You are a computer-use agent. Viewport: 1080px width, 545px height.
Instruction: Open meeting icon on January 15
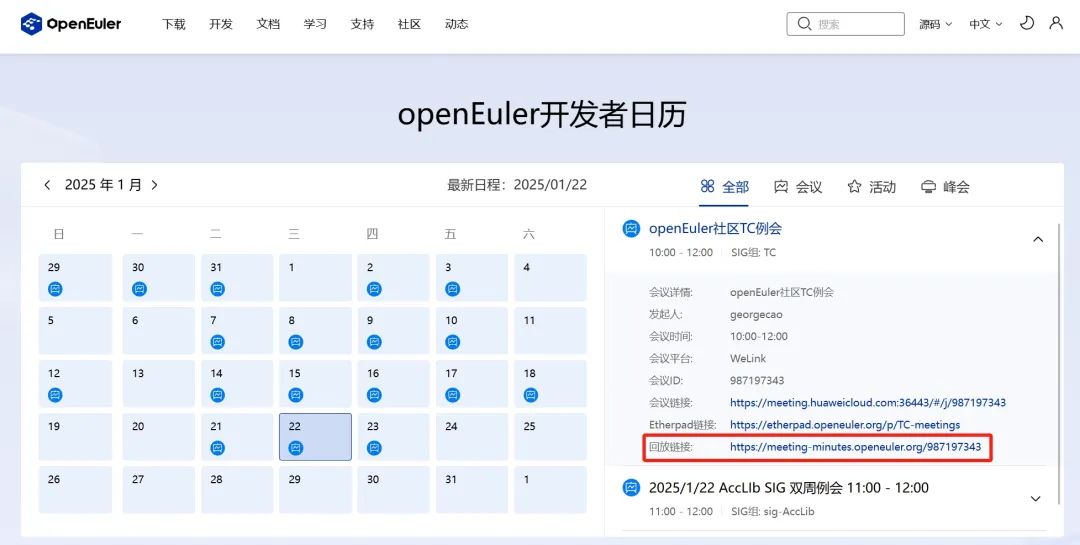point(295,395)
